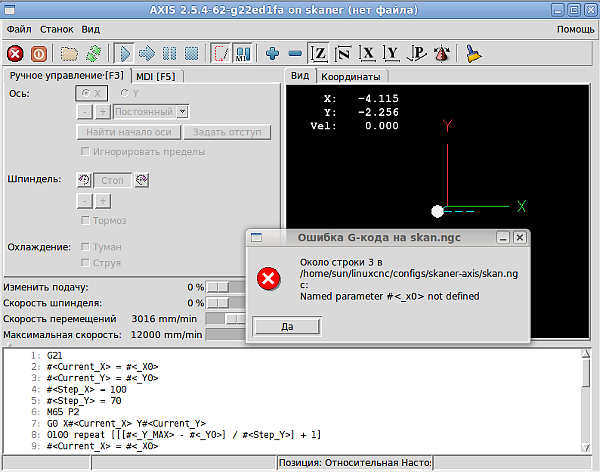
Task: Click Задать отступ button
Action: pos(227,132)
